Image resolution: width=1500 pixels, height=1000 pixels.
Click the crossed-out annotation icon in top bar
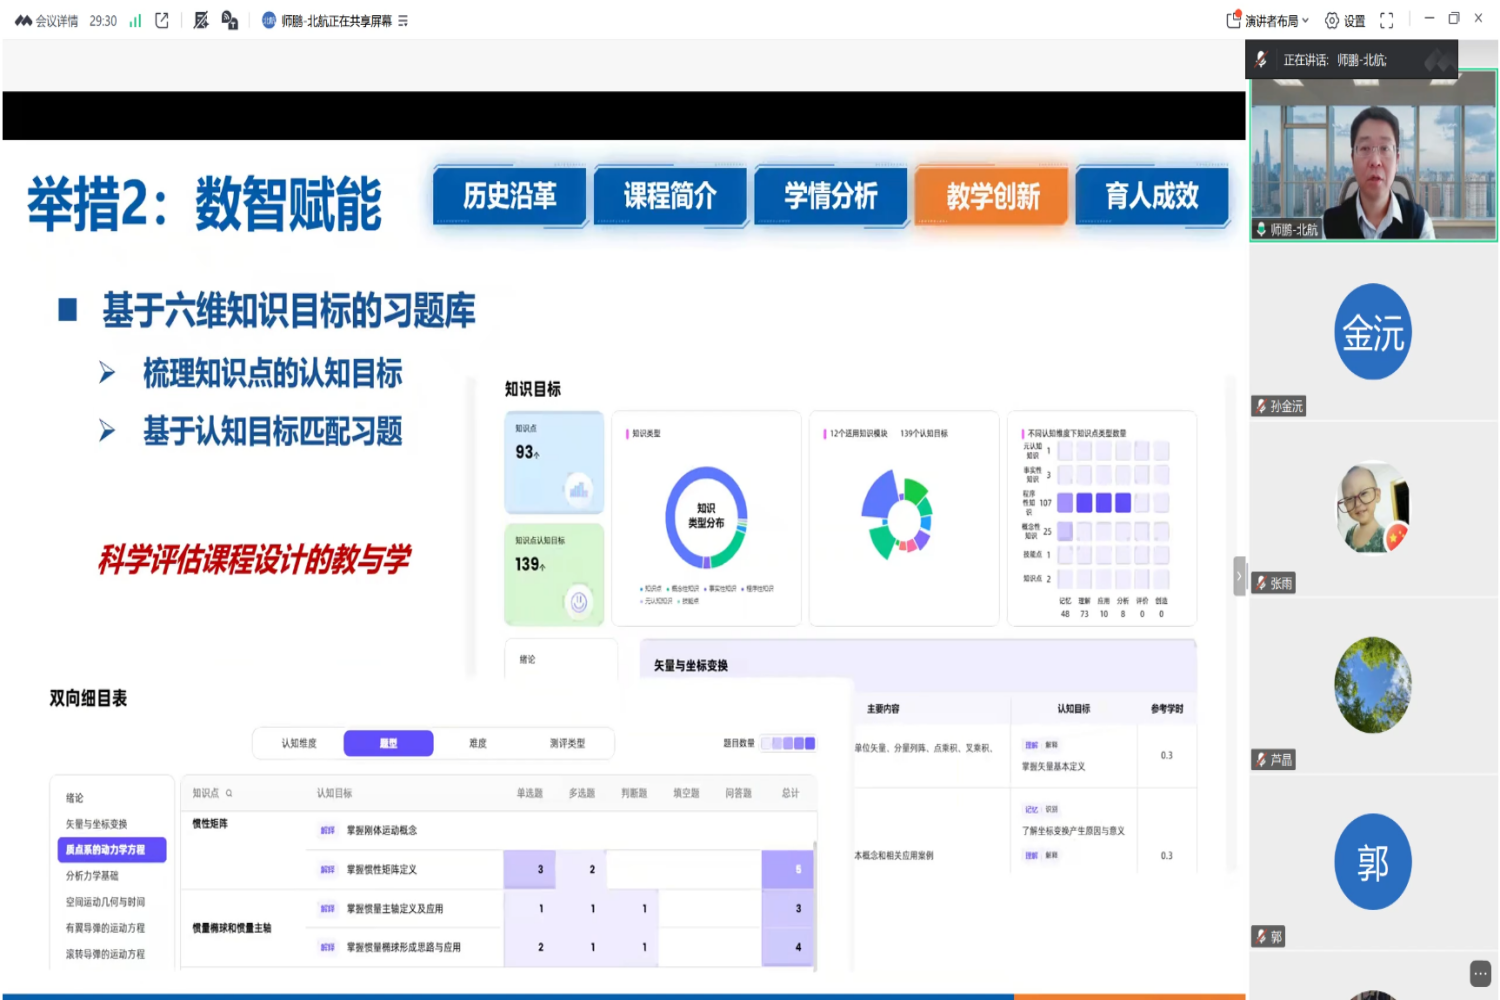pos(201,20)
